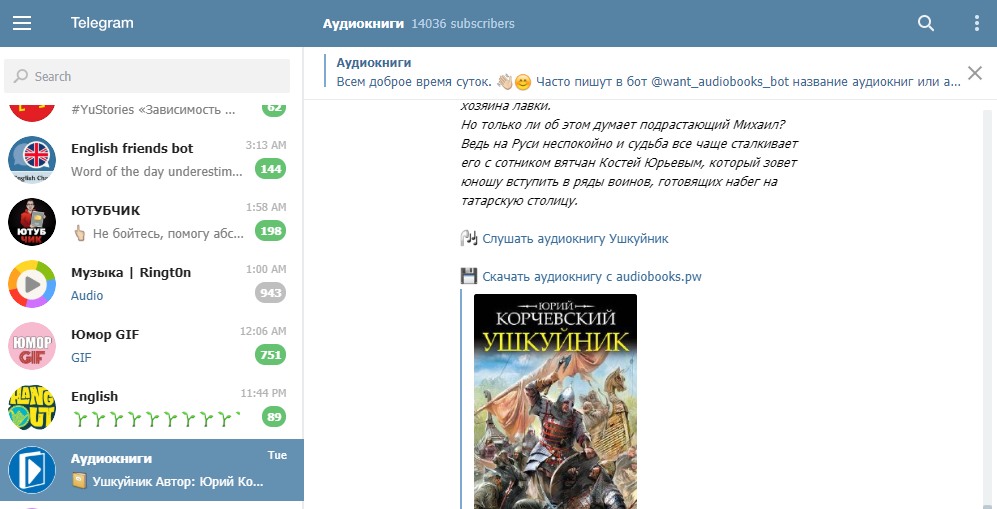This screenshot has height=509, width=997.
Task: Click the Слушать аудиокнигу Ушкуйник link
Action: pyautogui.click(x=574, y=239)
